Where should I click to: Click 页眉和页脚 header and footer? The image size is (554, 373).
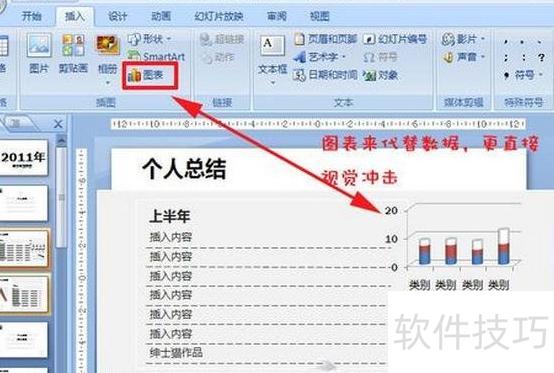[326, 39]
